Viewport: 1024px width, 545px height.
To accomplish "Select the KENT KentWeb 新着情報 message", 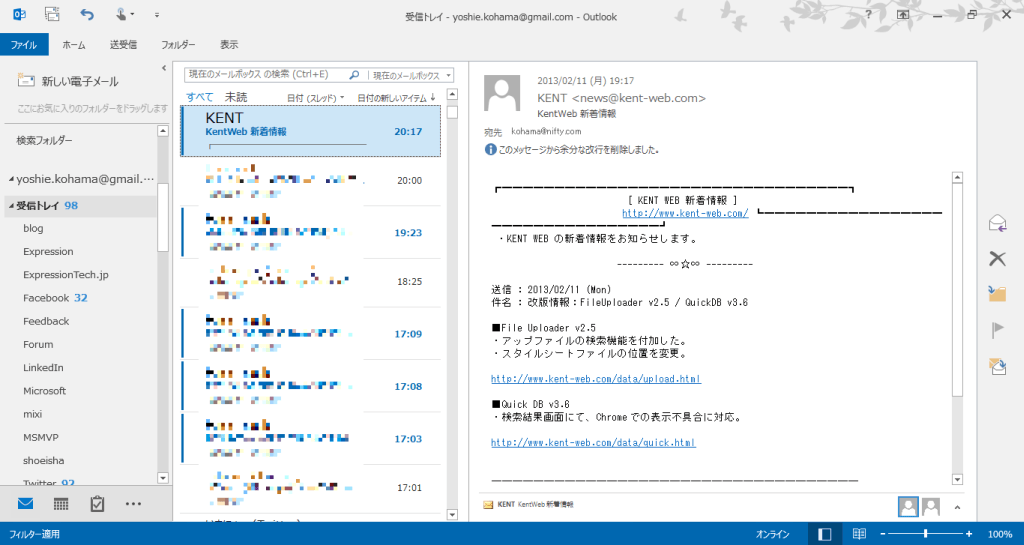I will click(x=311, y=131).
